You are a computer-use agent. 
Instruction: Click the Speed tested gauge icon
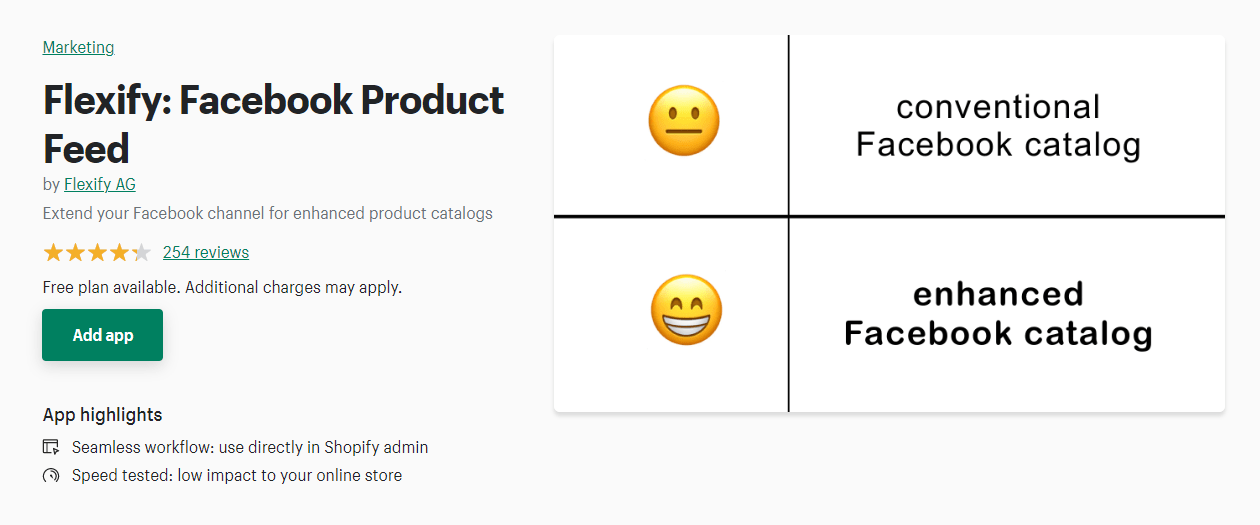coord(51,476)
